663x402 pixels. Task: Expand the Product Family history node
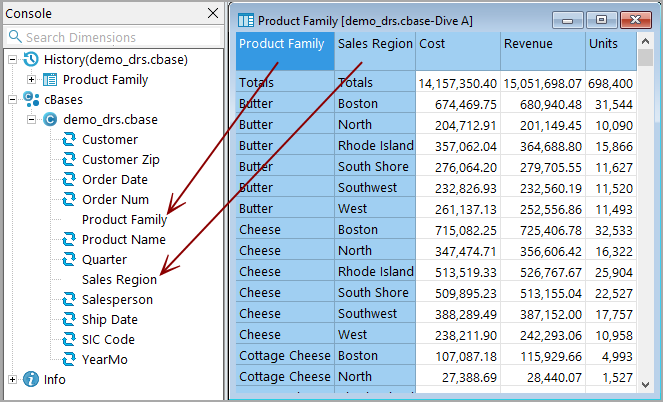point(31,80)
